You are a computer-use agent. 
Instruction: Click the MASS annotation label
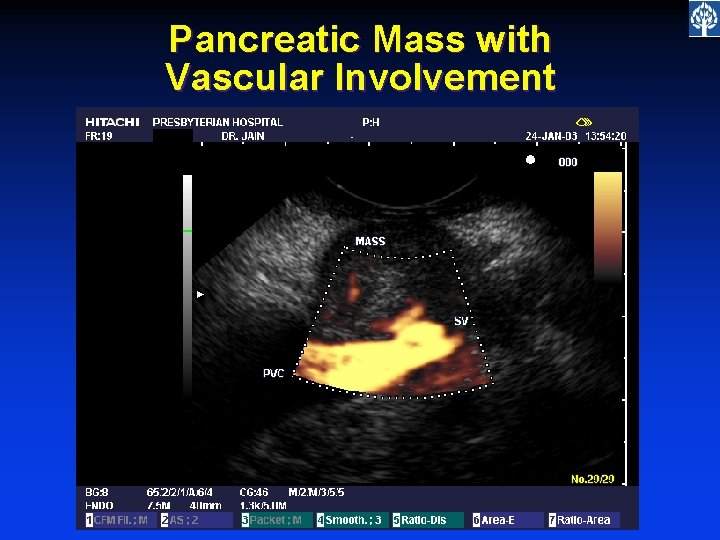click(371, 241)
